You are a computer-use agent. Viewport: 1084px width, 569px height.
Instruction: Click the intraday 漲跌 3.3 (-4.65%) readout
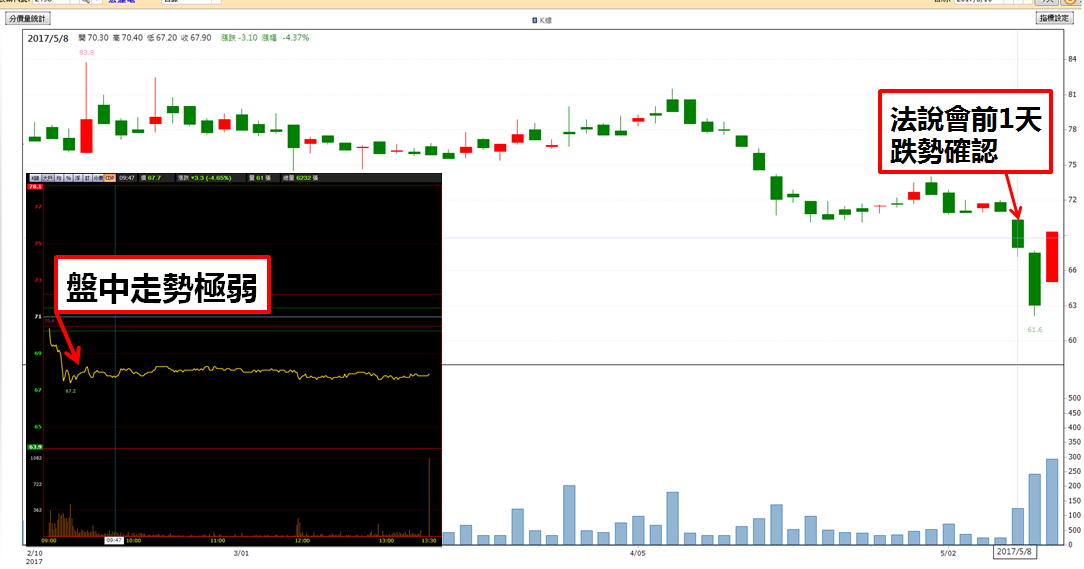[x=204, y=178]
